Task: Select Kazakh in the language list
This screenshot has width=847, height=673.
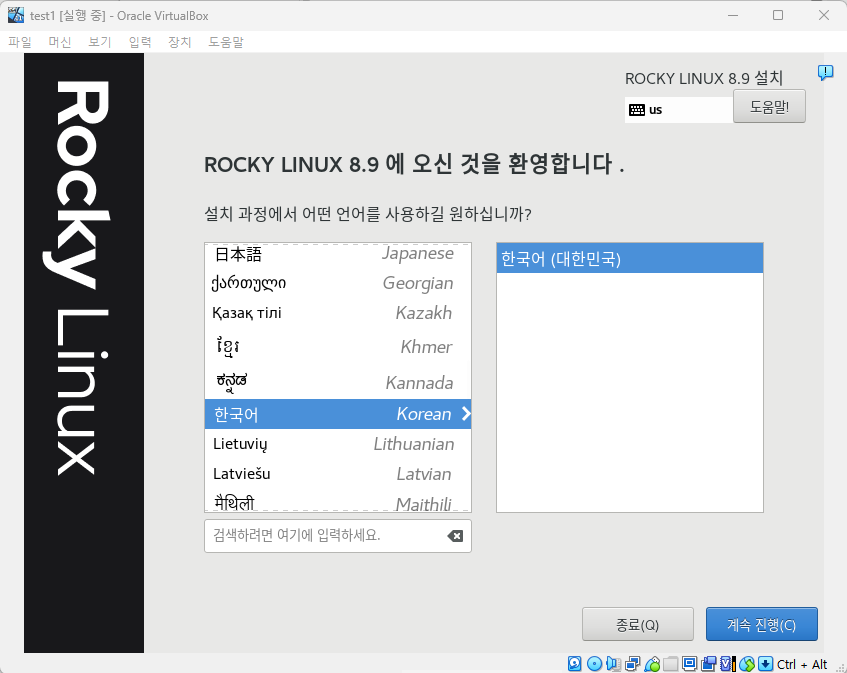Action: tap(338, 313)
